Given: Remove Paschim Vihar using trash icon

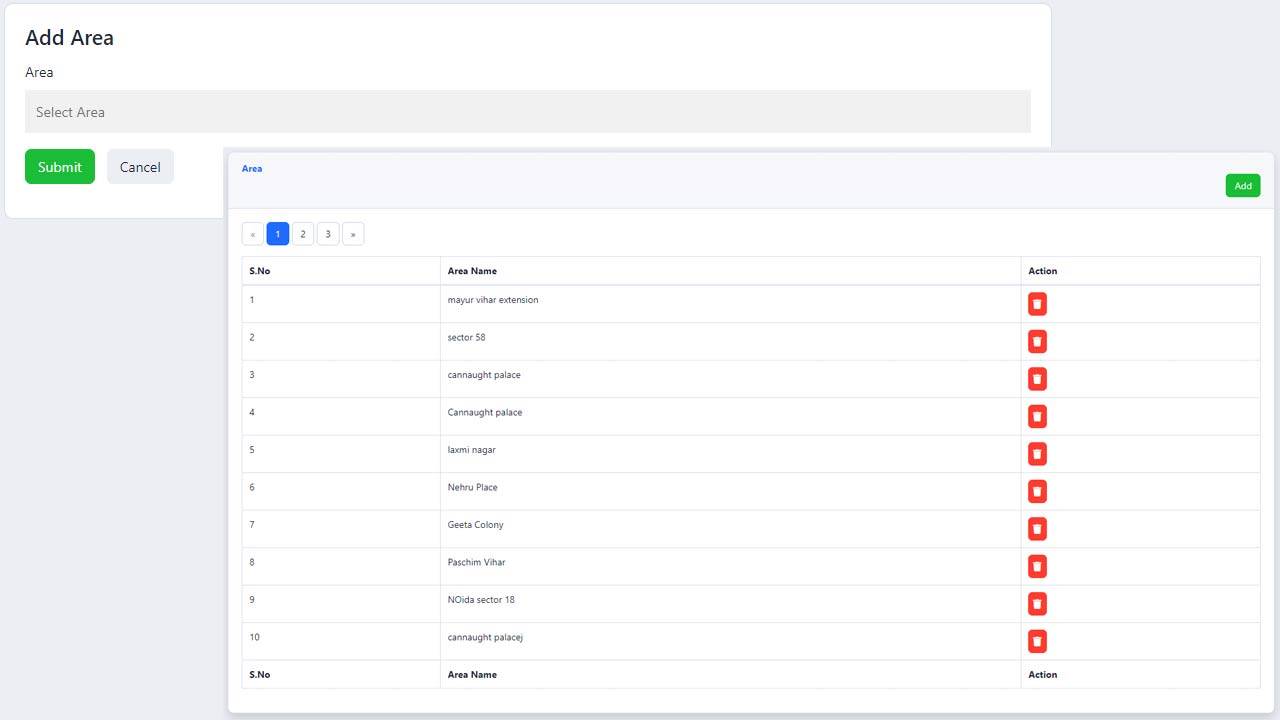Looking at the screenshot, I should pyautogui.click(x=1037, y=567).
